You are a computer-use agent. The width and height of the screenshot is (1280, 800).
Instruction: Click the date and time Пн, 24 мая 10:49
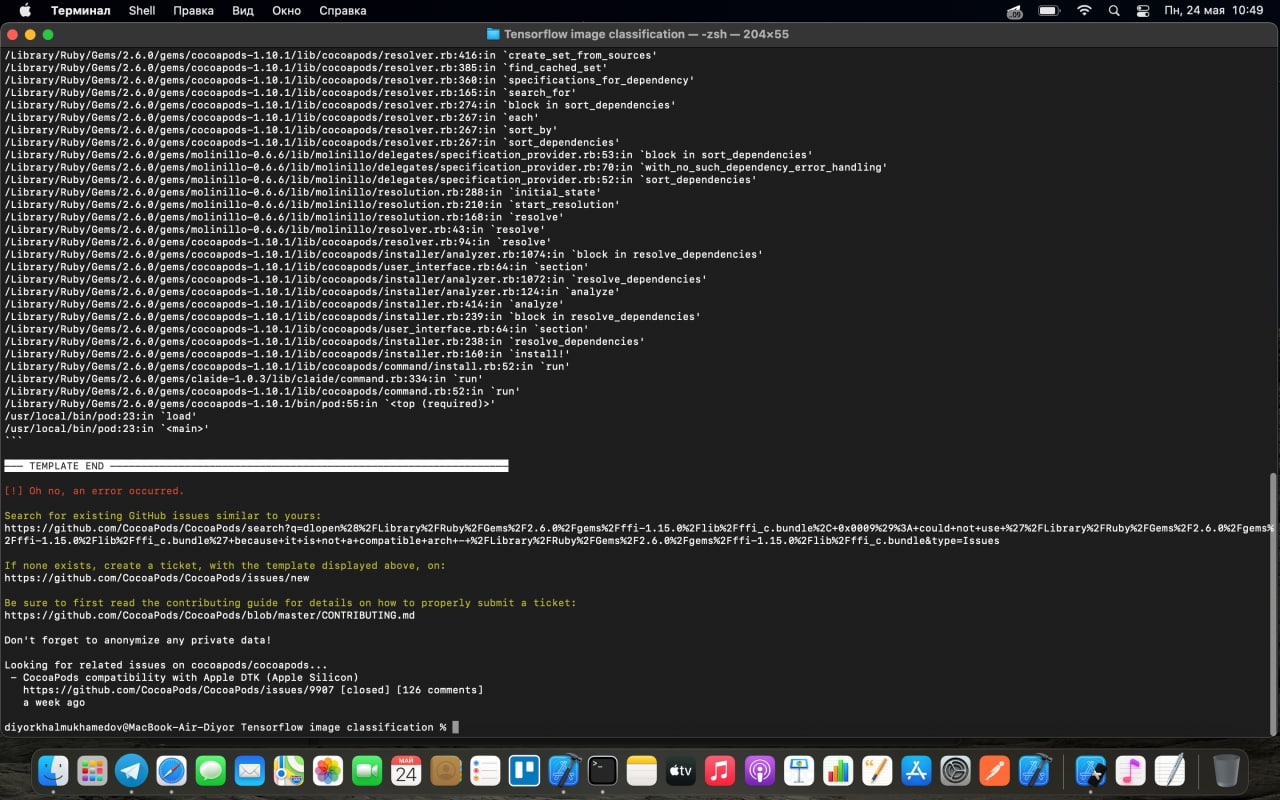click(1214, 10)
